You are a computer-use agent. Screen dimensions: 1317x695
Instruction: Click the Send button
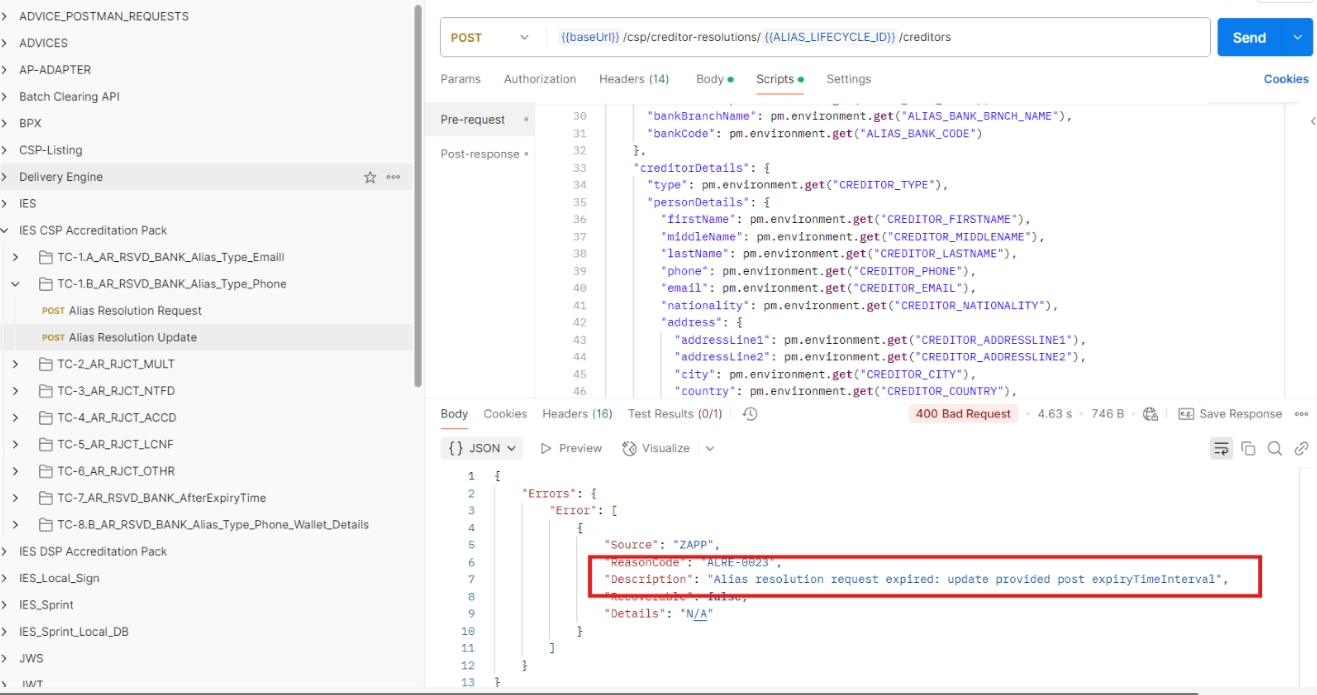coord(1249,37)
